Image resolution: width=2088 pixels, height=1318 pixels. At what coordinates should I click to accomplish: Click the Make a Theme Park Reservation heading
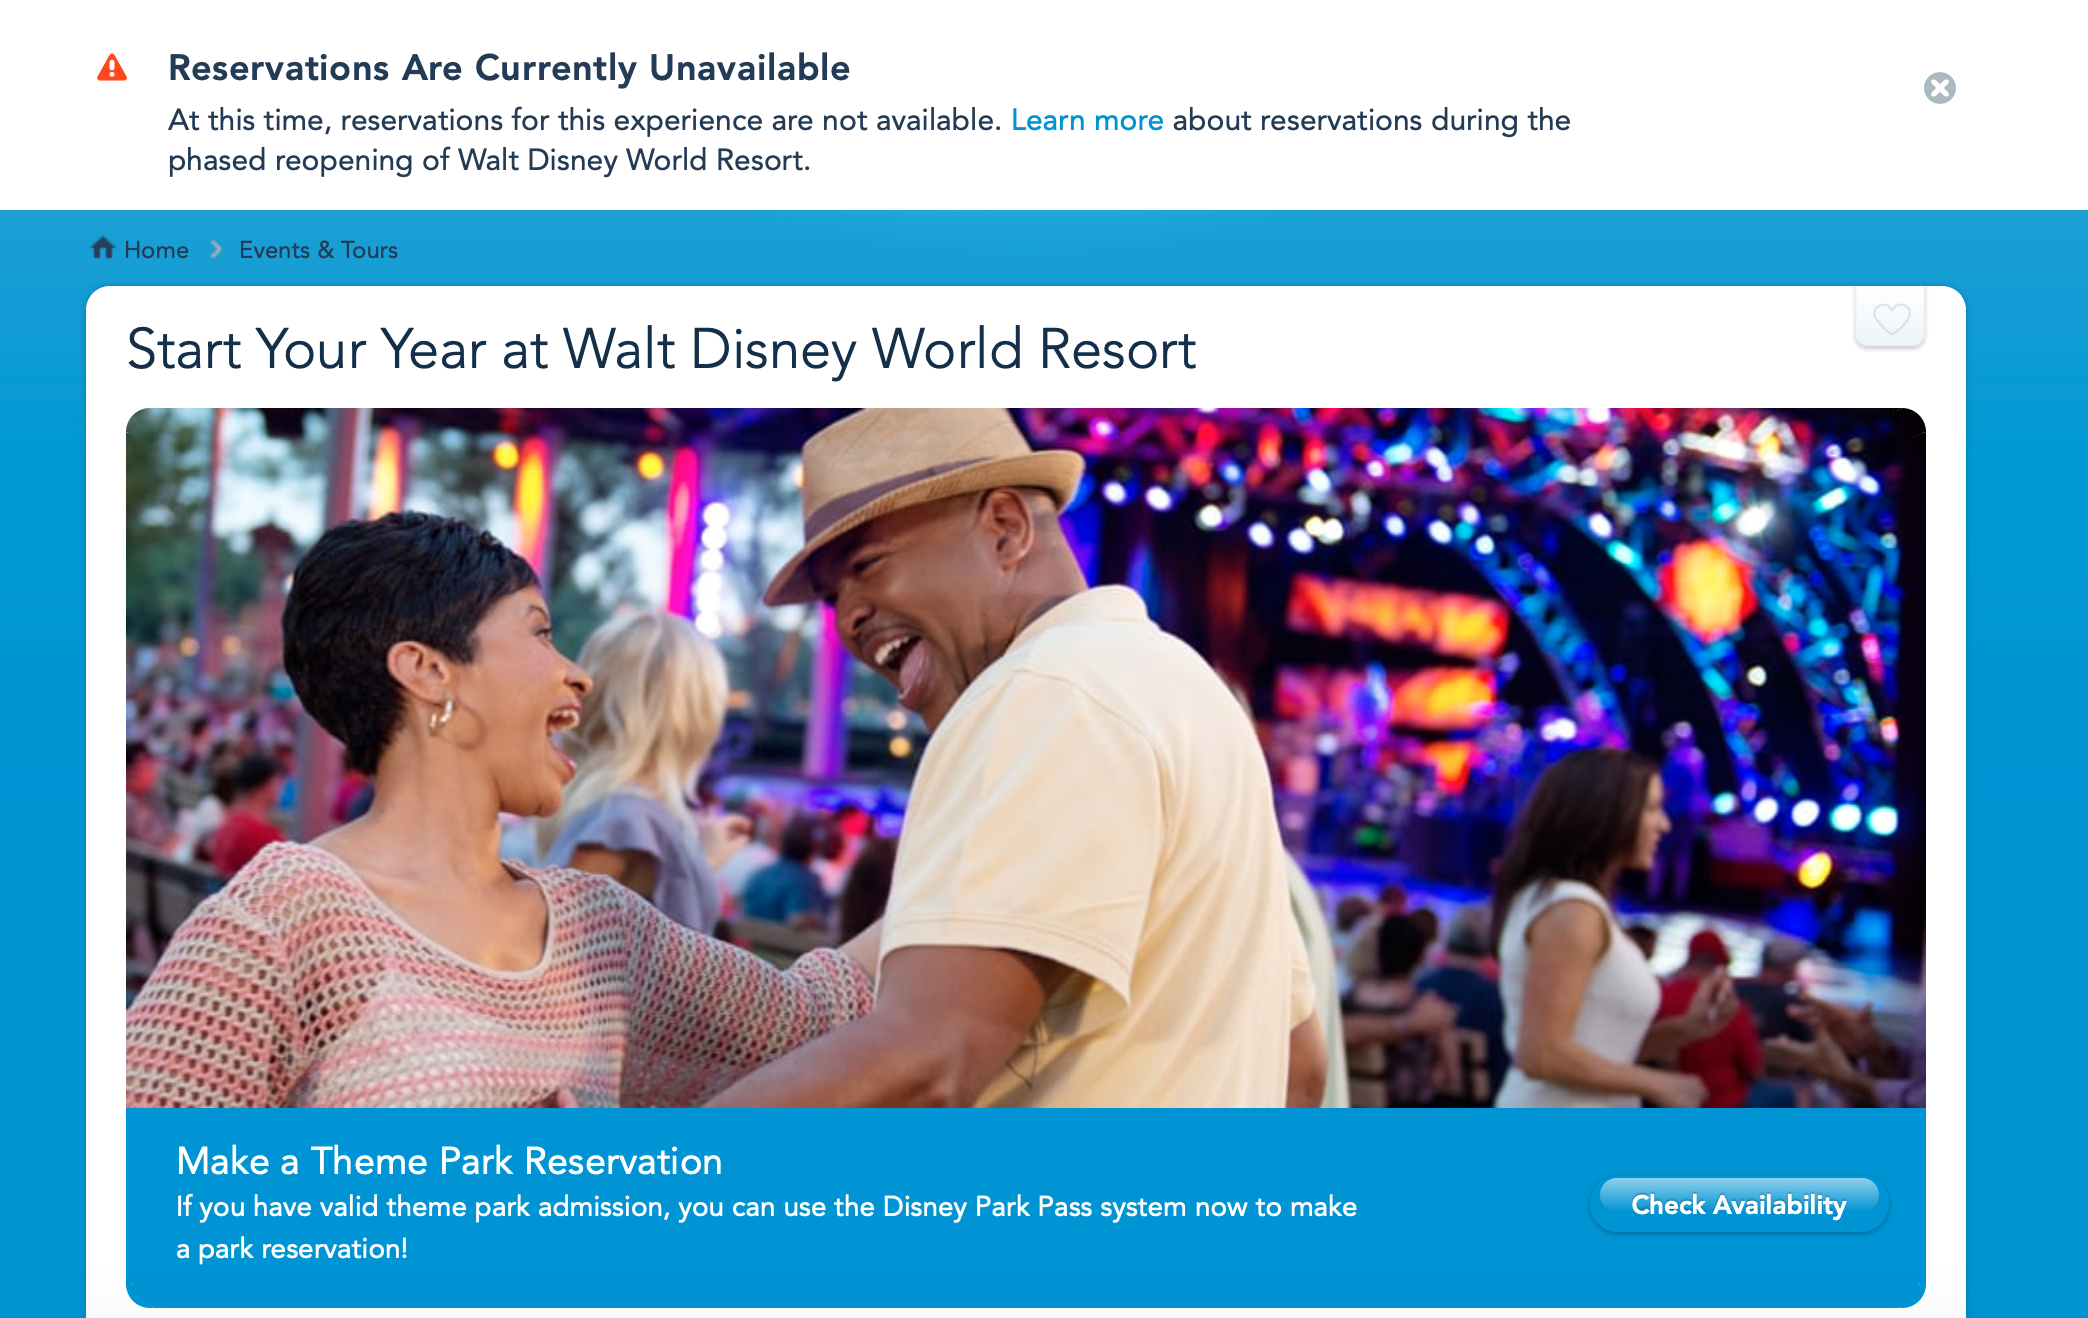coord(449,1161)
